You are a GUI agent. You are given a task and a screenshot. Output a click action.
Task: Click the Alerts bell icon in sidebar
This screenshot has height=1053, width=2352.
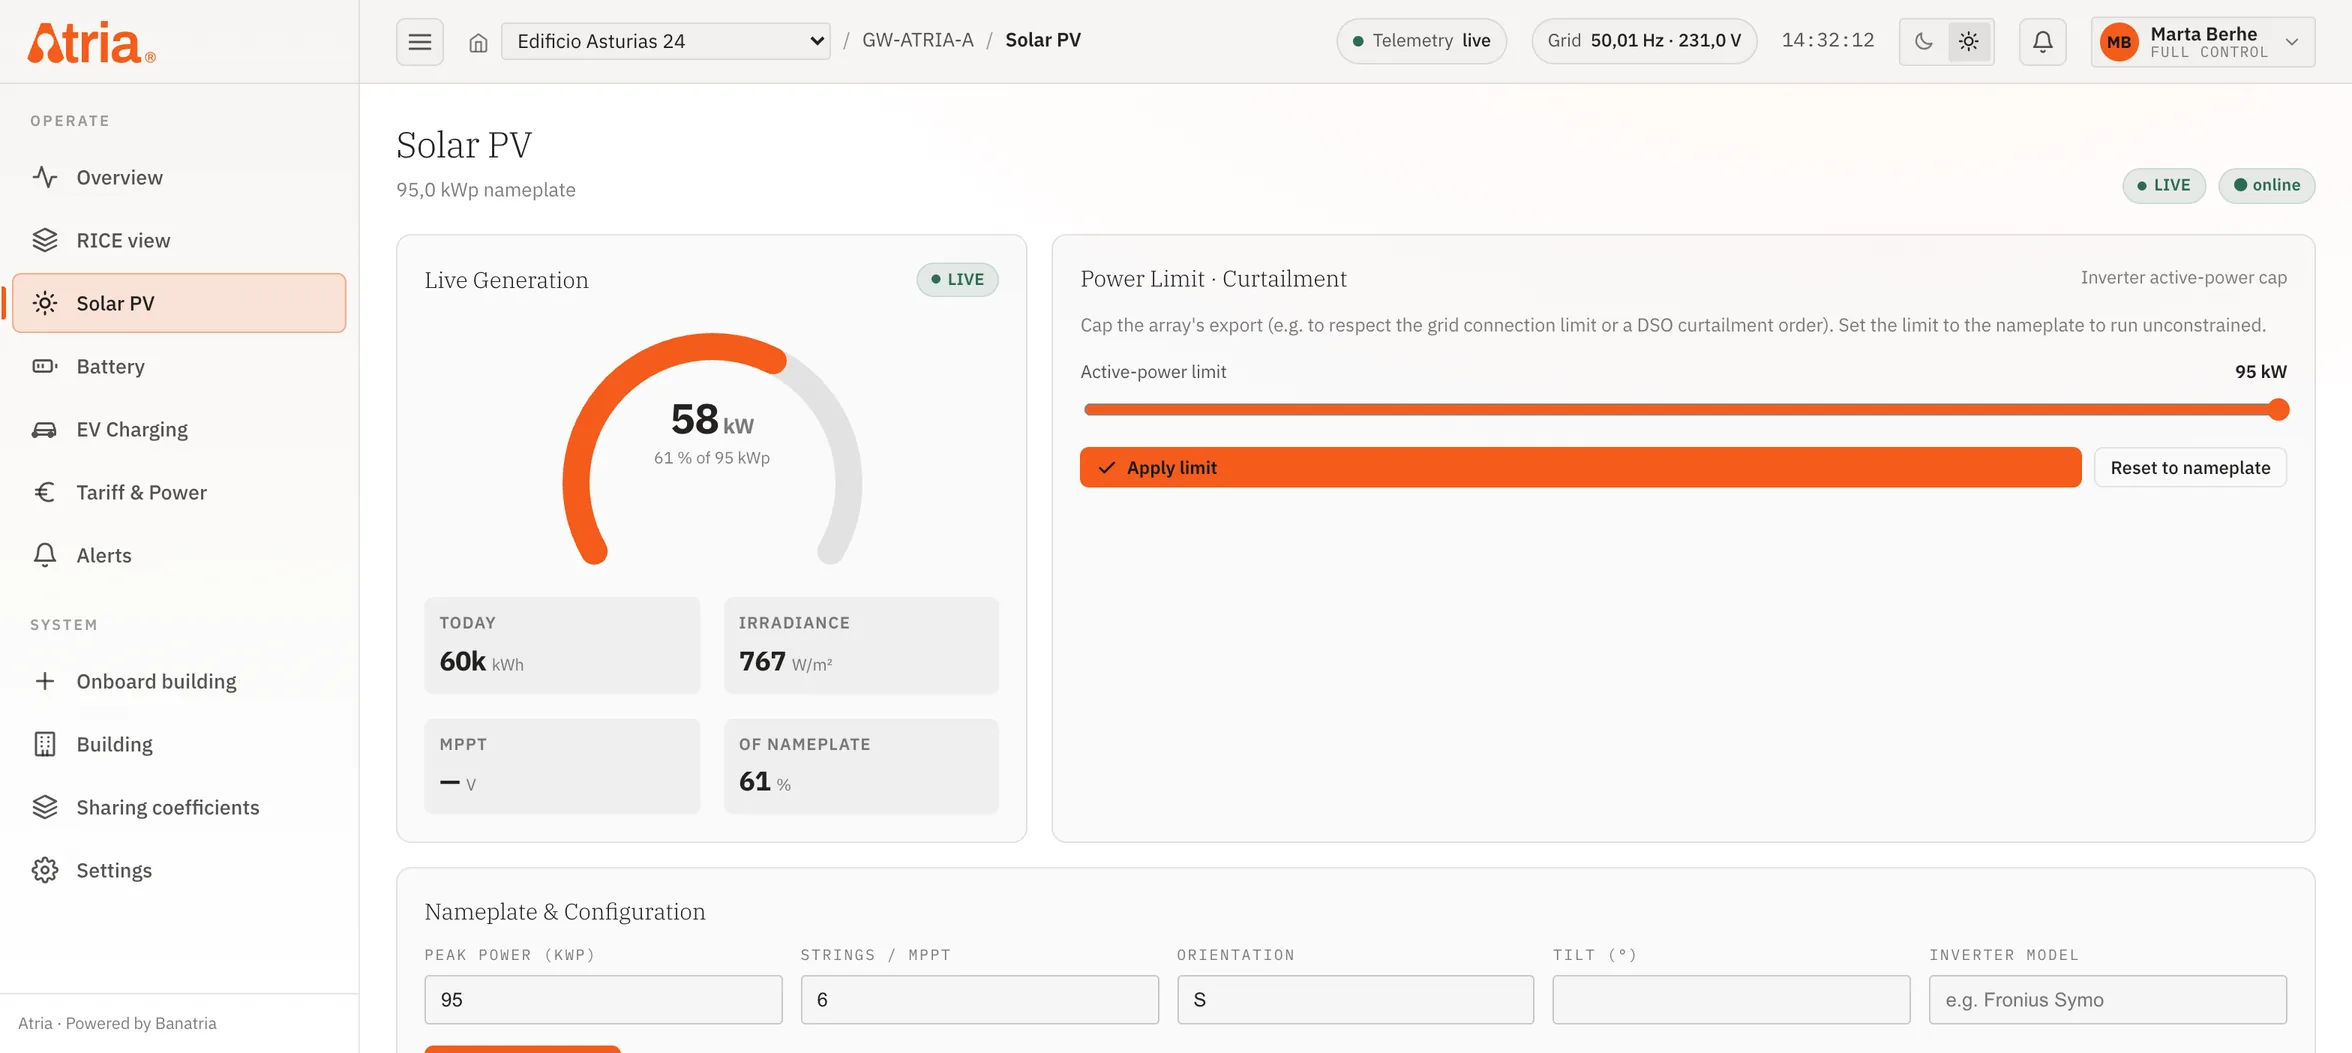(x=44, y=555)
